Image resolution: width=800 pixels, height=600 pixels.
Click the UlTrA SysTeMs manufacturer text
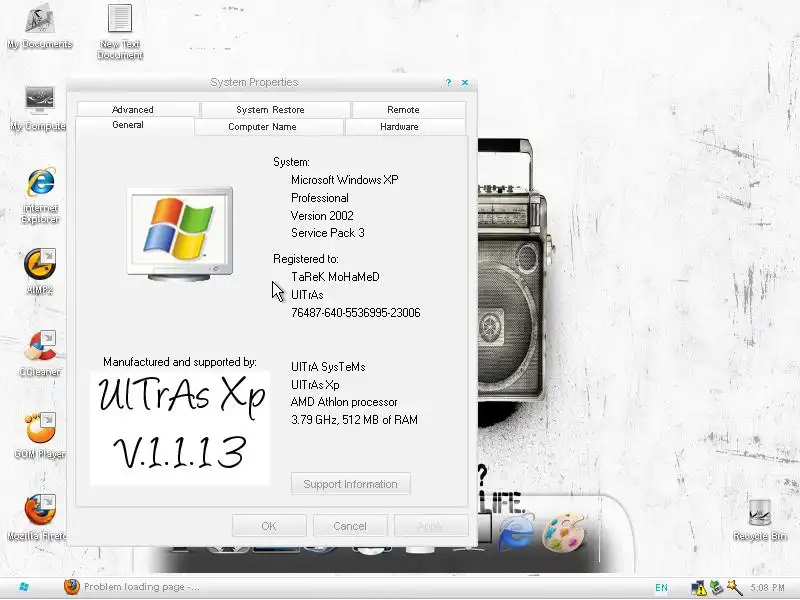[x=328, y=367]
